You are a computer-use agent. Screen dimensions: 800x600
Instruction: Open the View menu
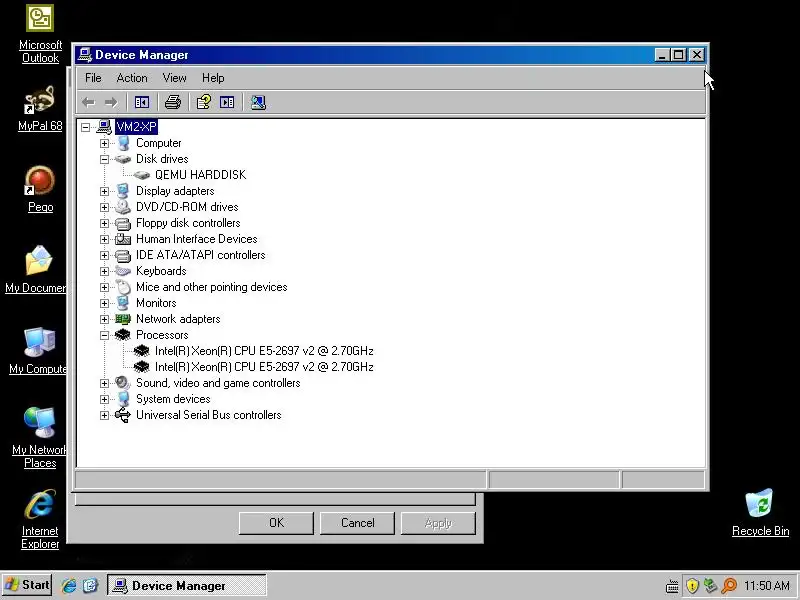[x=174, y=78]
